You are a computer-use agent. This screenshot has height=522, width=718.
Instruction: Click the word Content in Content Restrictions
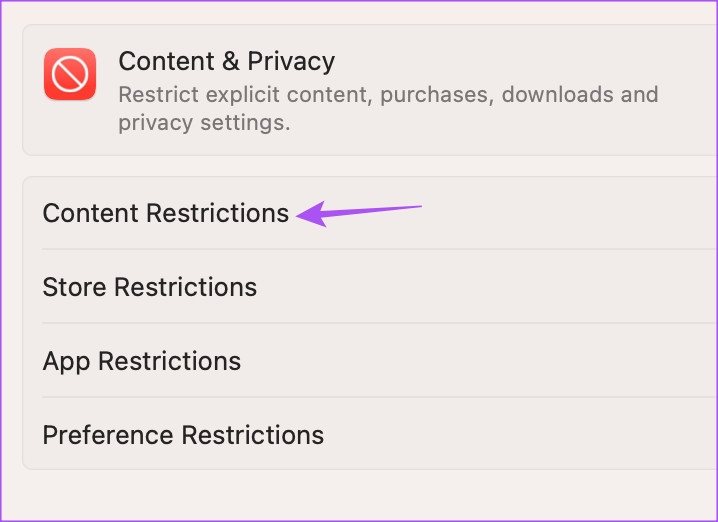point(90,213)
